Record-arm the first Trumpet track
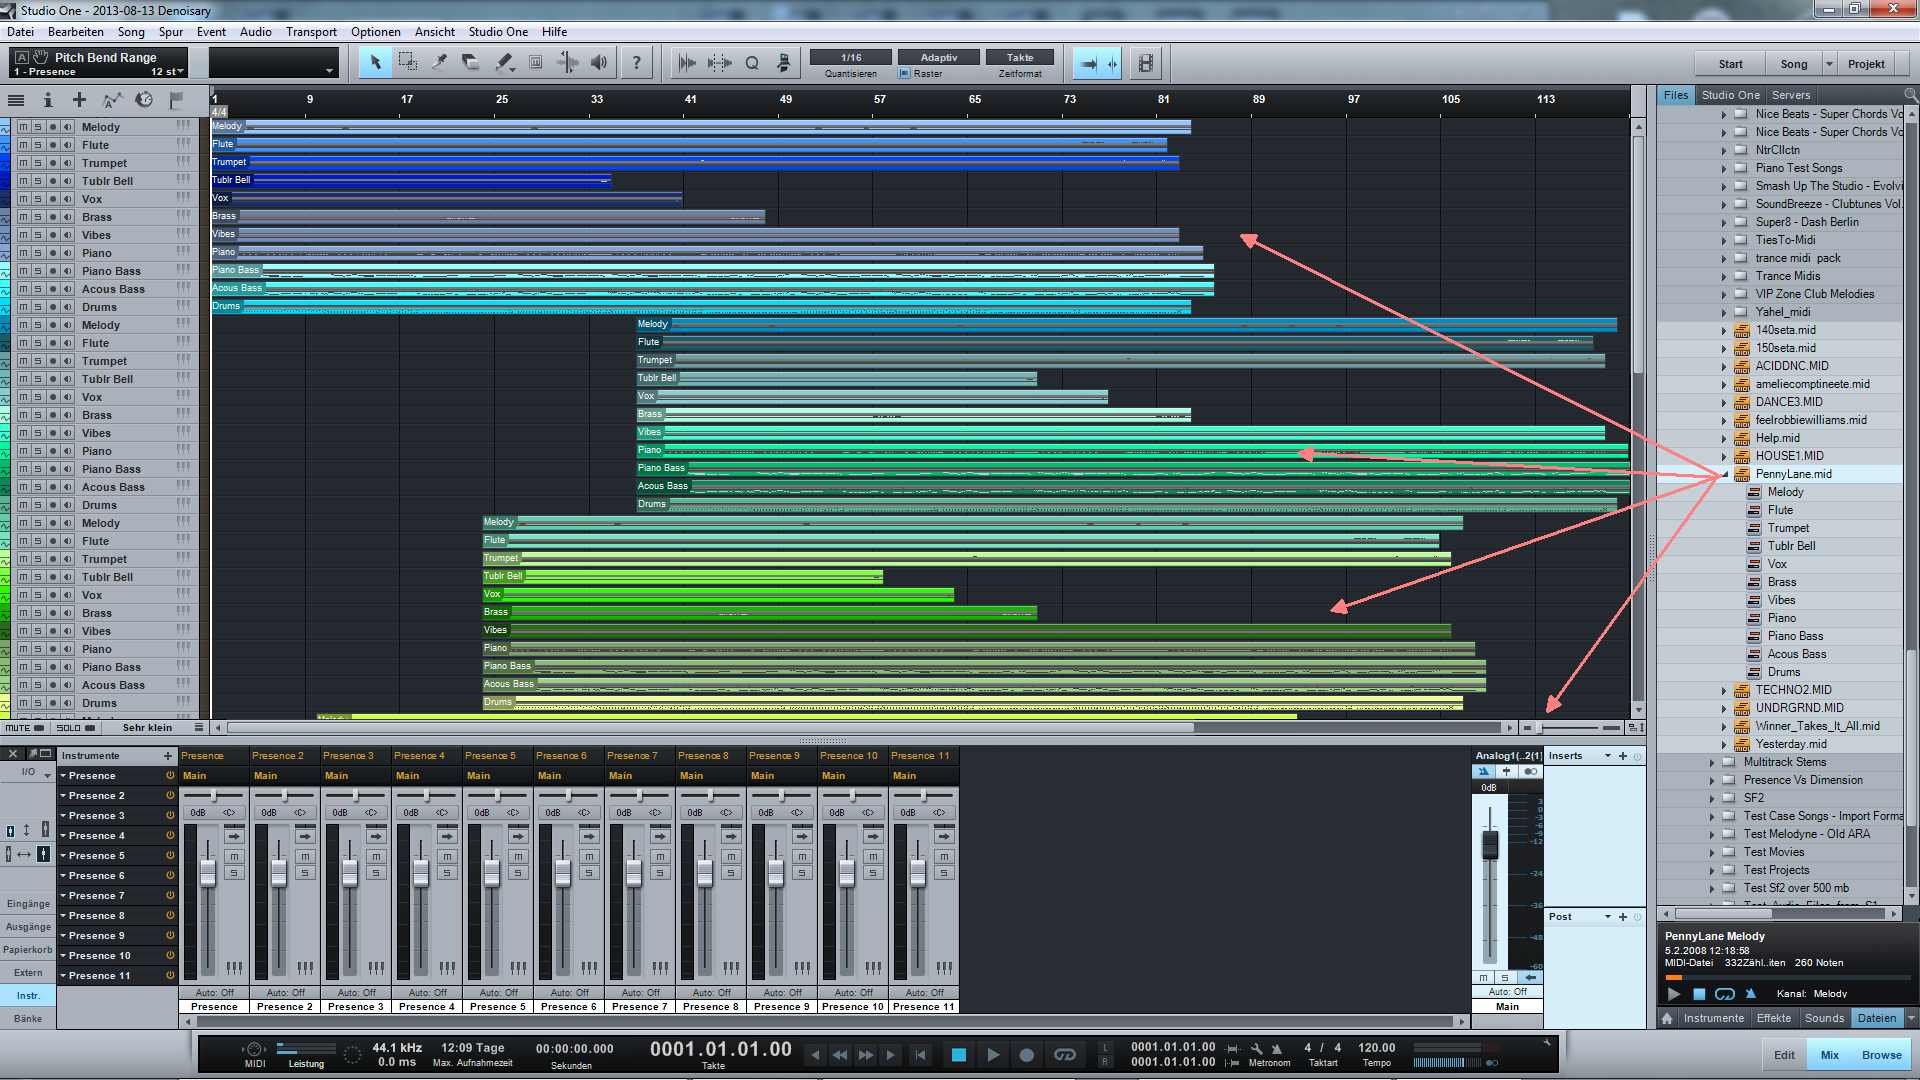 pyautogui.click(x=53, y=163)
